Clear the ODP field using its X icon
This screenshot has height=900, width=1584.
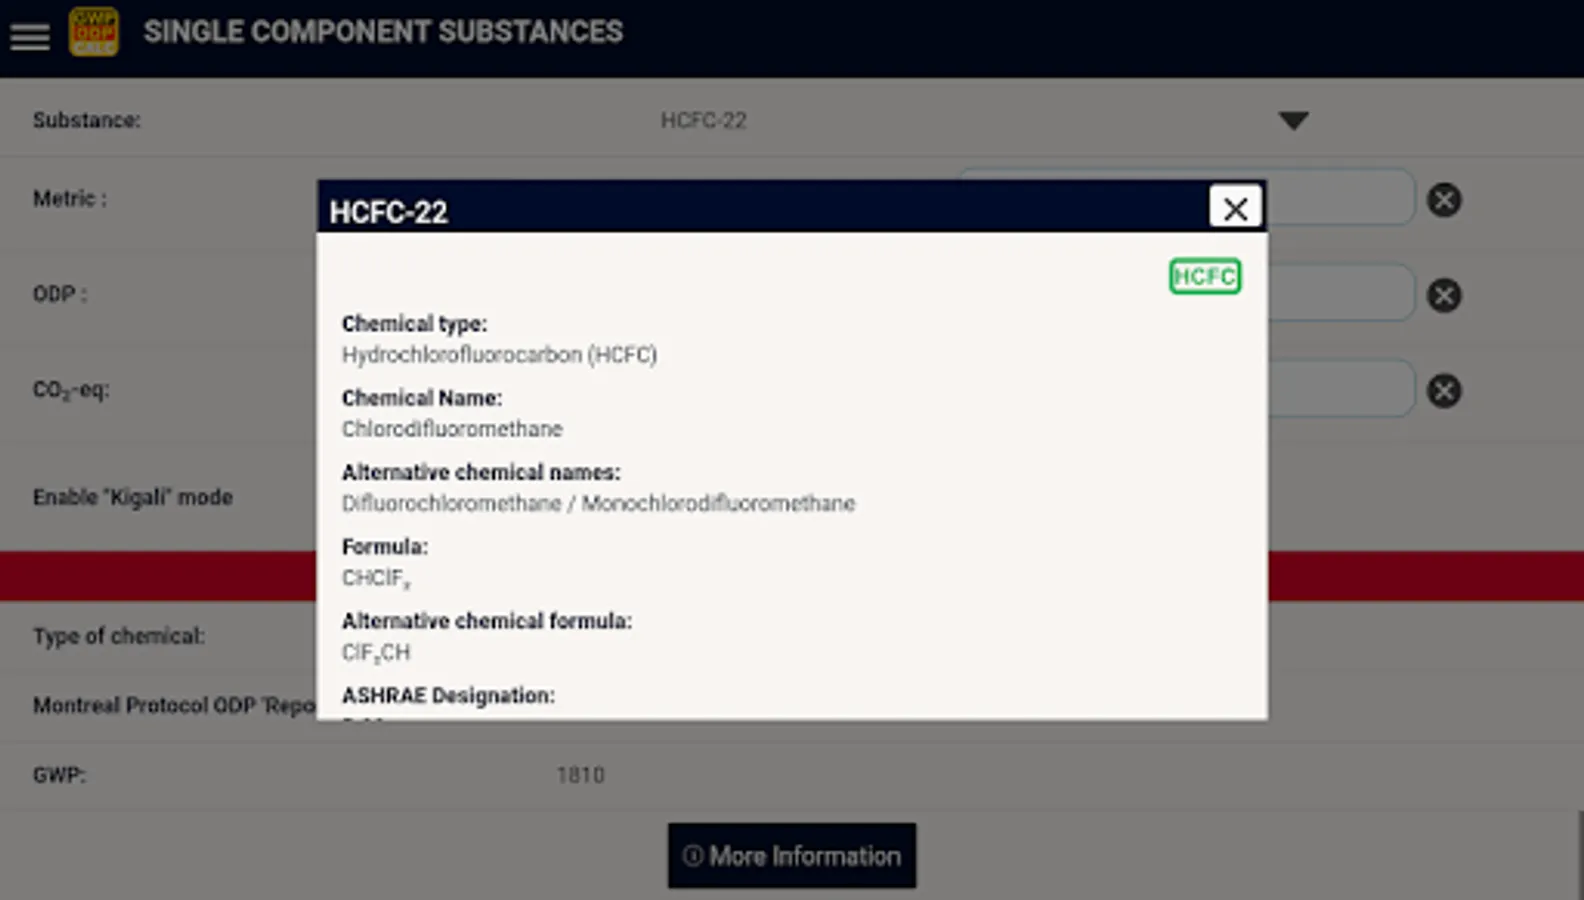[x=1443, y=295]
